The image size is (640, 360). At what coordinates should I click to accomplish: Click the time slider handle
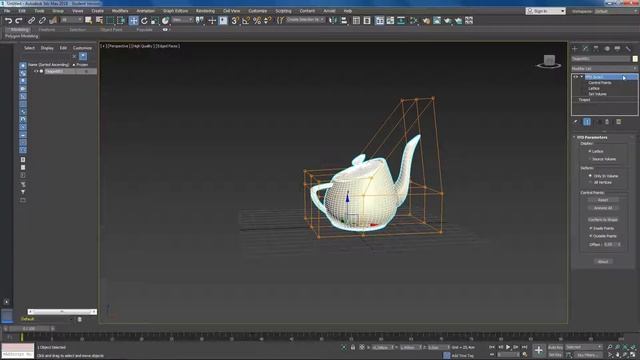[x=29, y=328]
